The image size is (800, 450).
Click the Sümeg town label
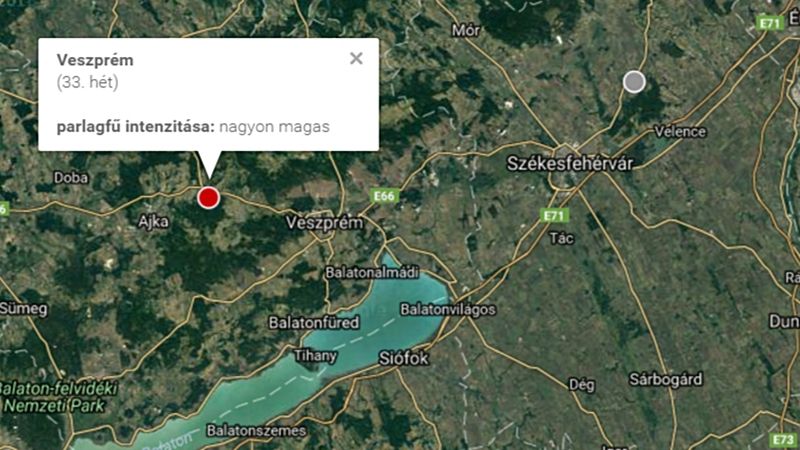(x=24, y=309)
